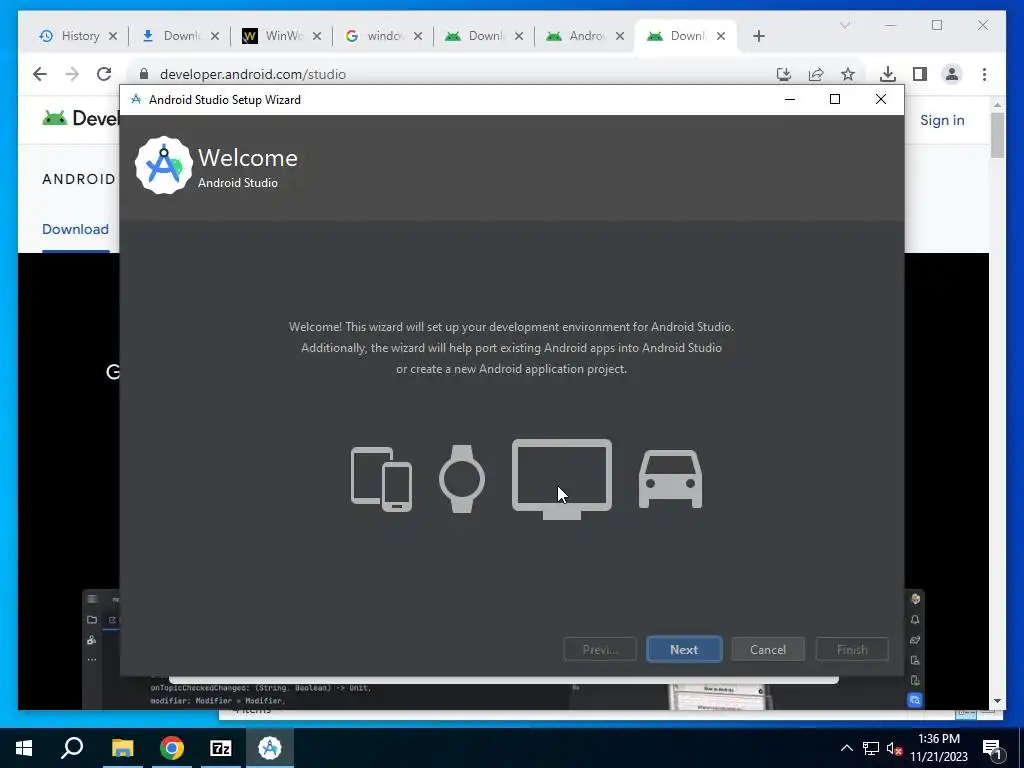The image size is (1024, 768).
Task: Toggle the Chrome side panel
Action: (x=920, y=74)
